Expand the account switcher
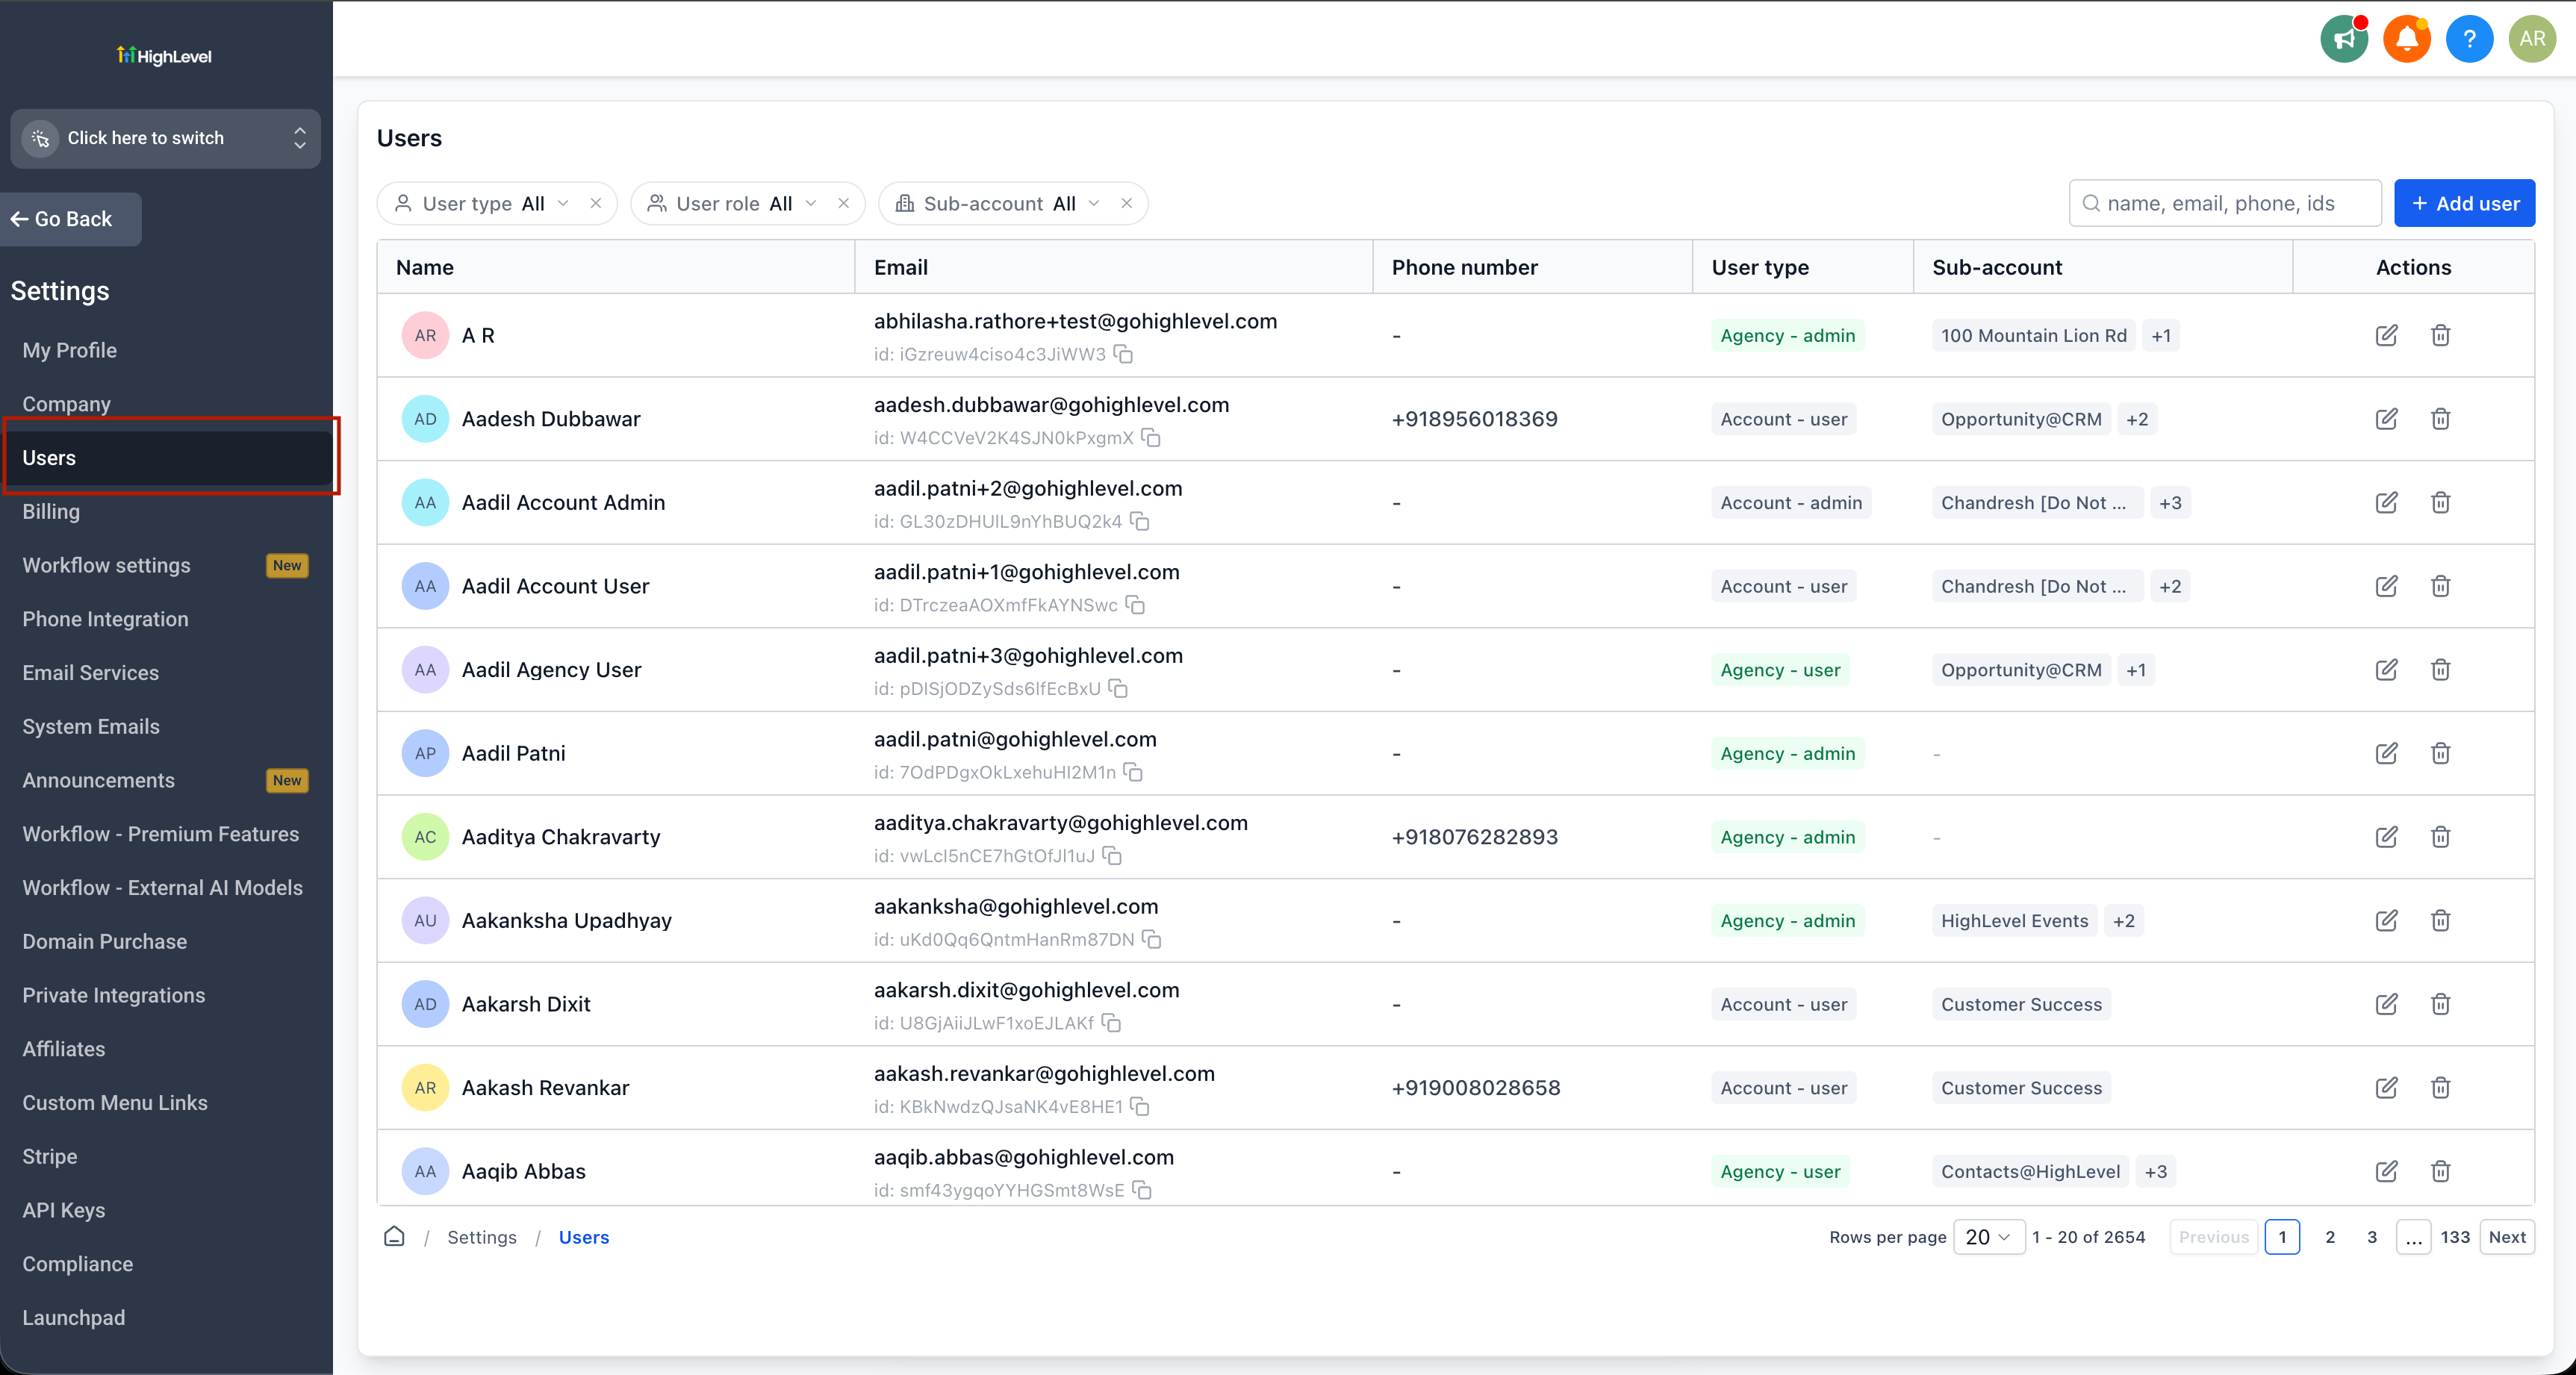2576x1375 pixels. click(x=165, y=138)
